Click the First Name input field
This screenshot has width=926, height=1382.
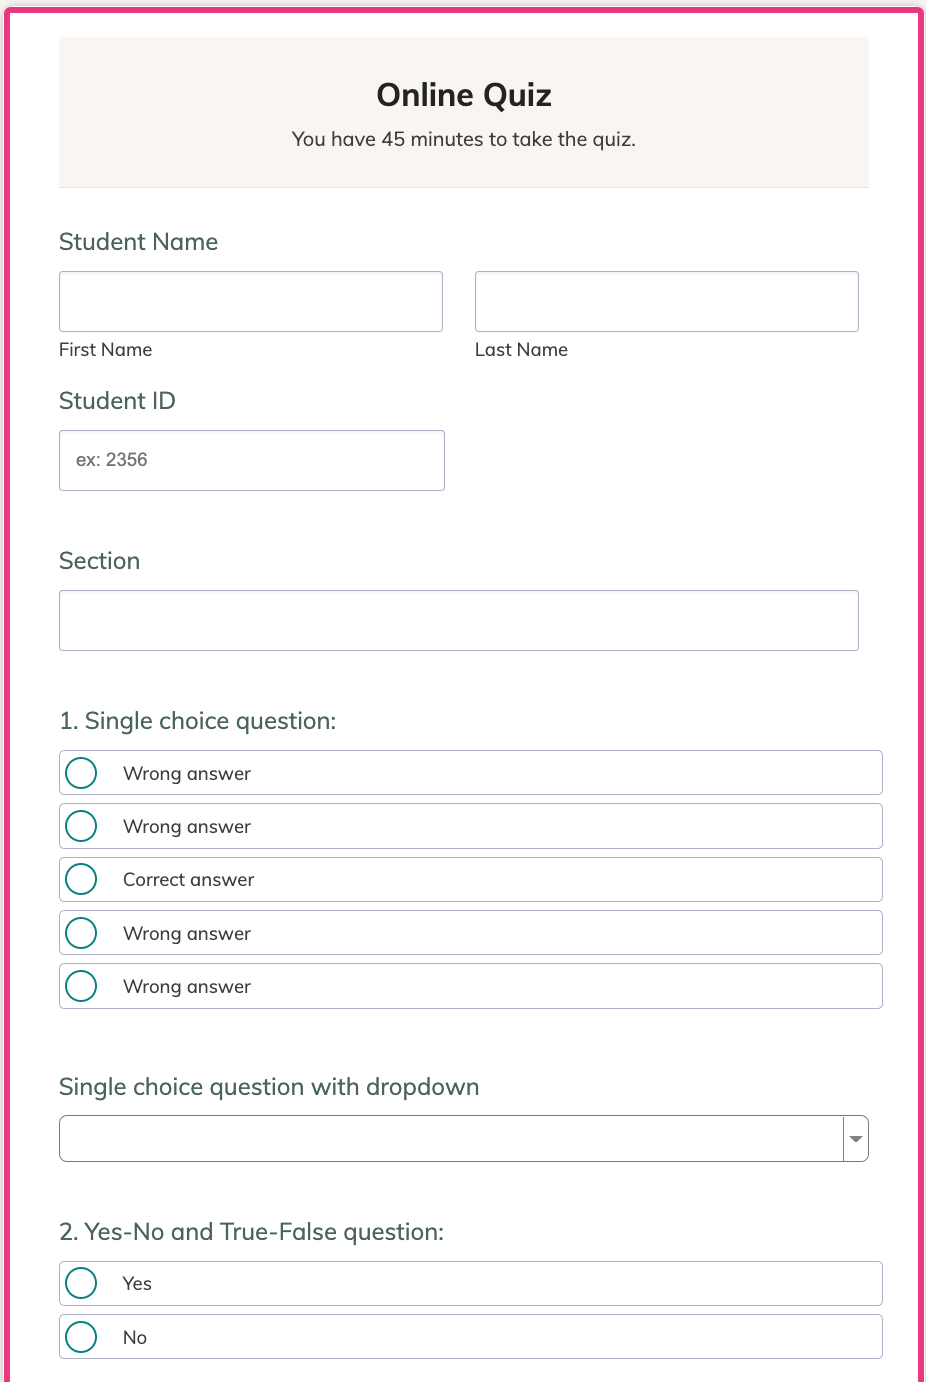click(250, 301)
